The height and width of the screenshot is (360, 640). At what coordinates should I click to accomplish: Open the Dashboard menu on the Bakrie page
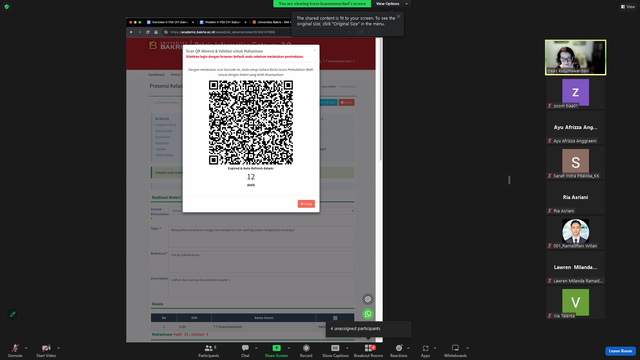pos(156,75)
